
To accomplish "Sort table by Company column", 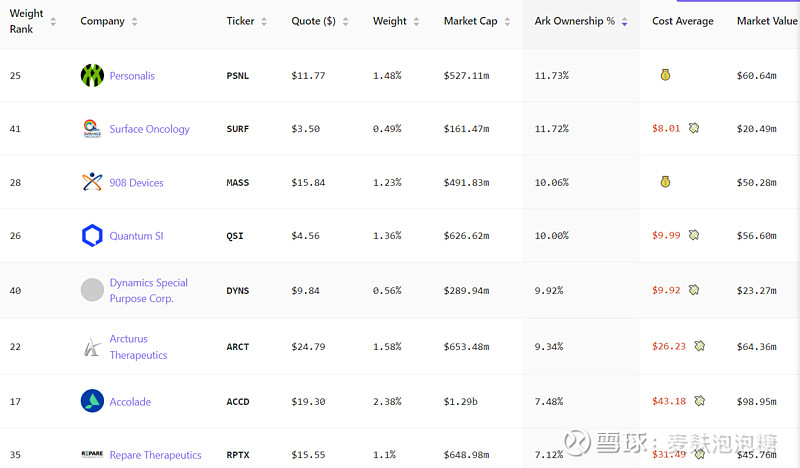I will (x=134, y=21).
